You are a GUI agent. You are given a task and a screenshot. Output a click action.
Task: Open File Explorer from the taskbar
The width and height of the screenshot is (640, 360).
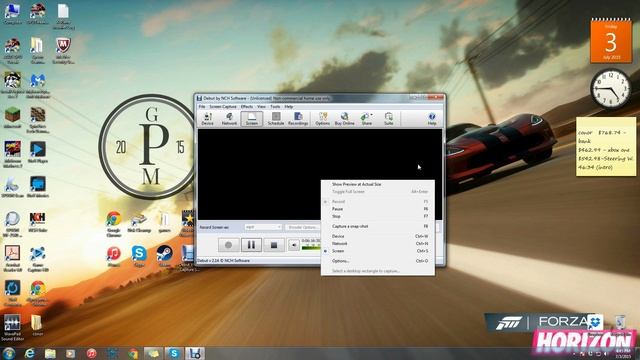coord(50,353)
